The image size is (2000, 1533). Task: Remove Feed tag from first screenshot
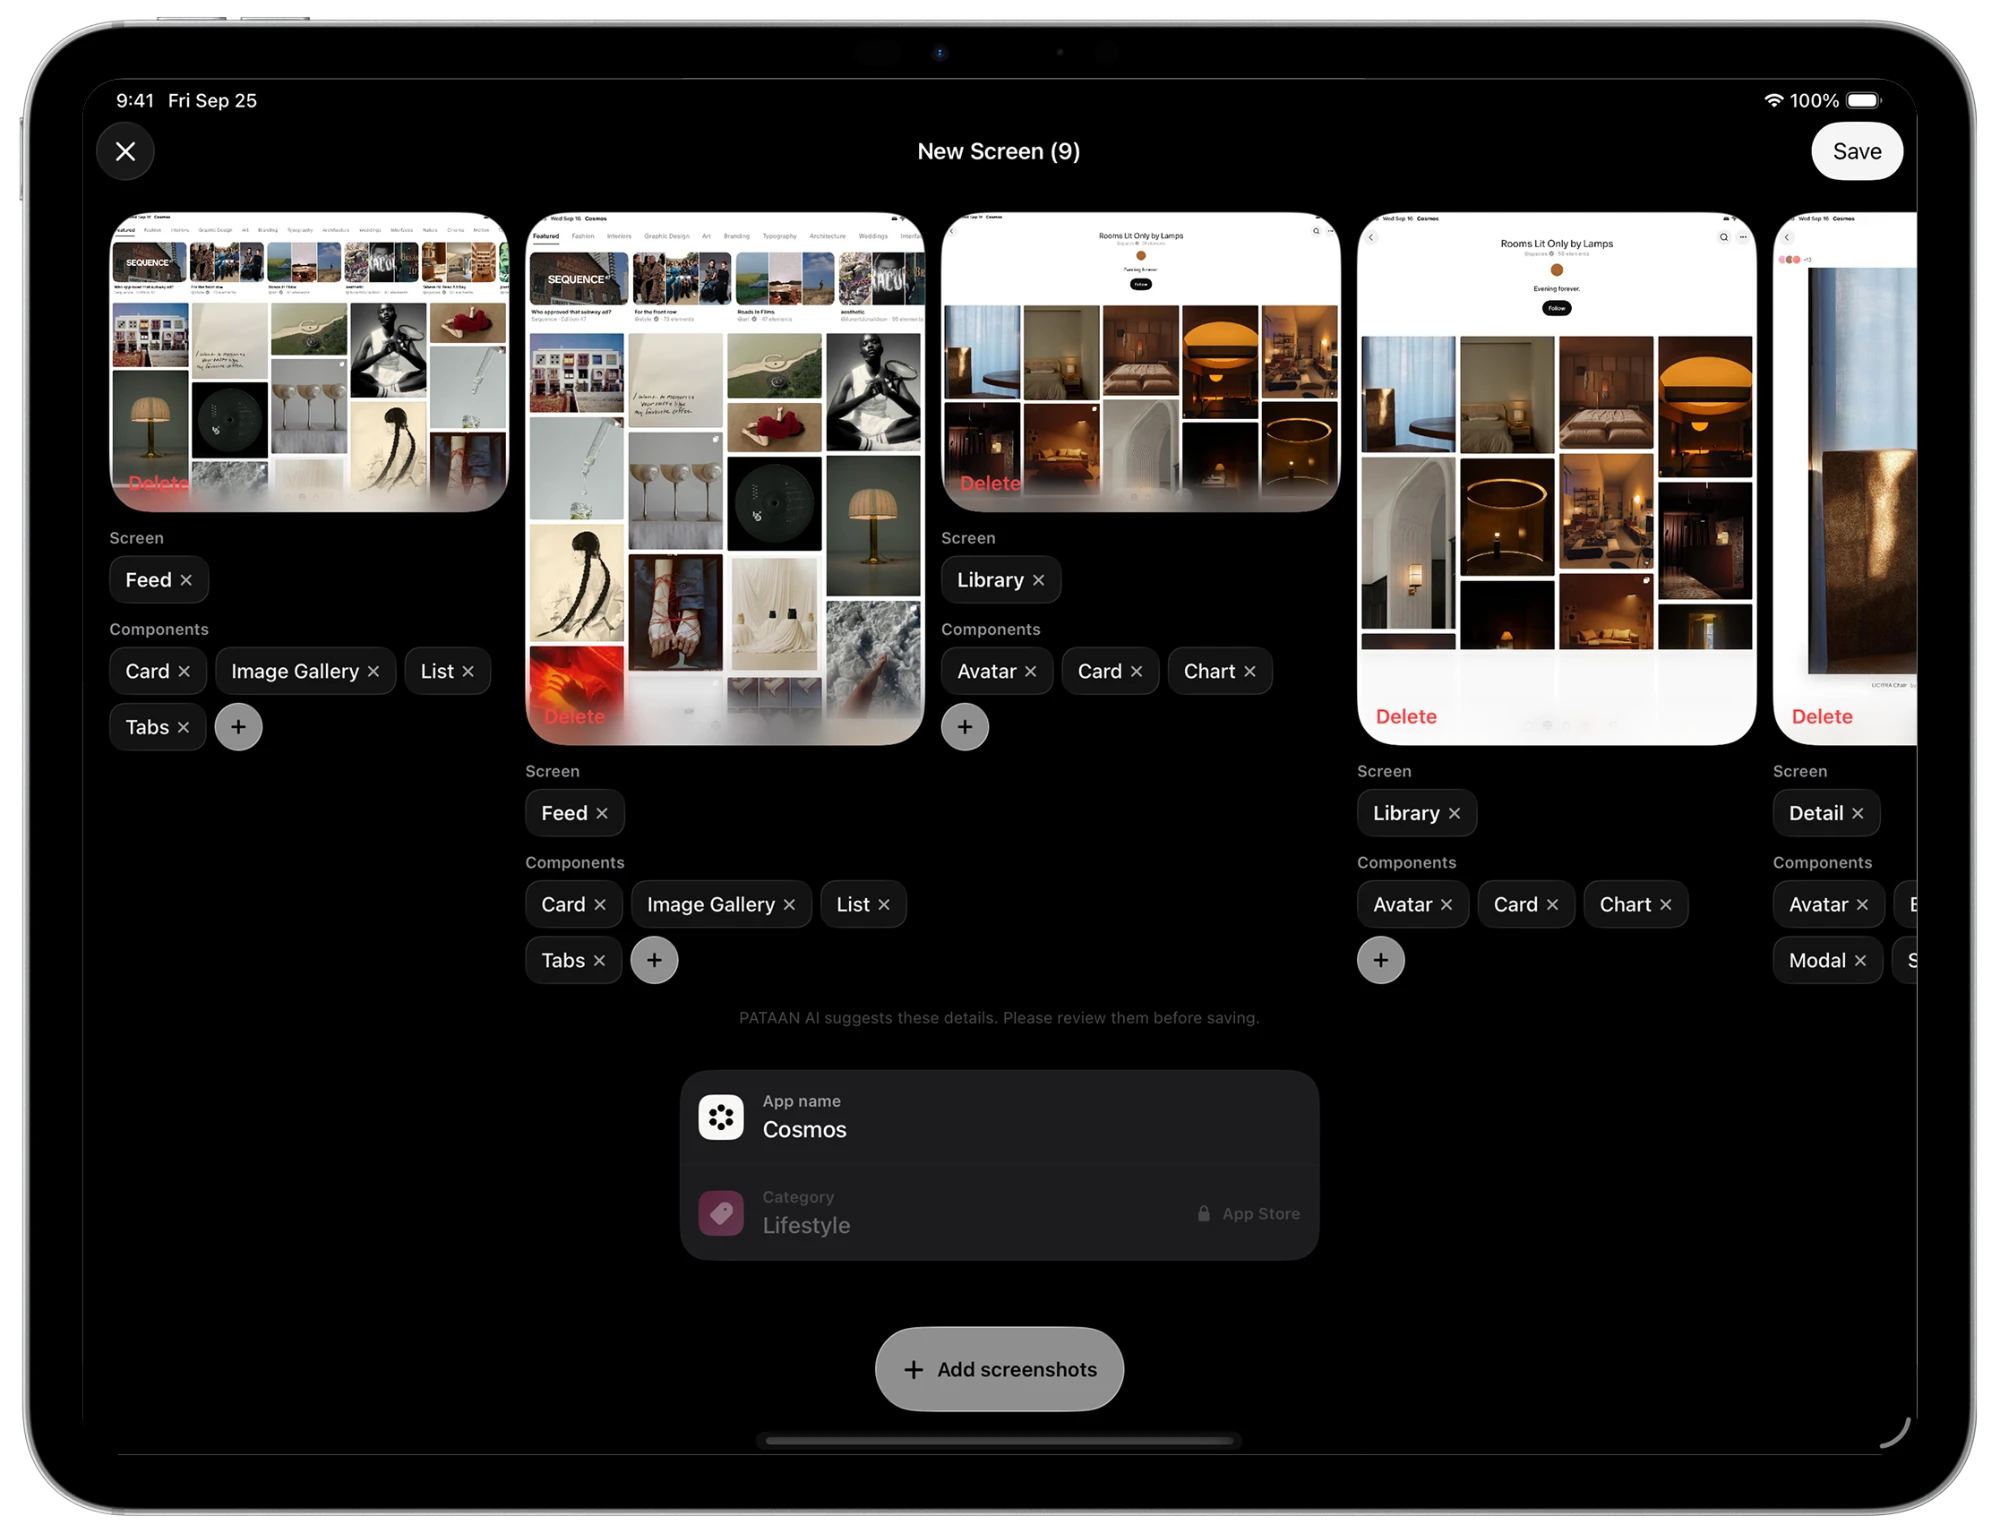(186, 580)
